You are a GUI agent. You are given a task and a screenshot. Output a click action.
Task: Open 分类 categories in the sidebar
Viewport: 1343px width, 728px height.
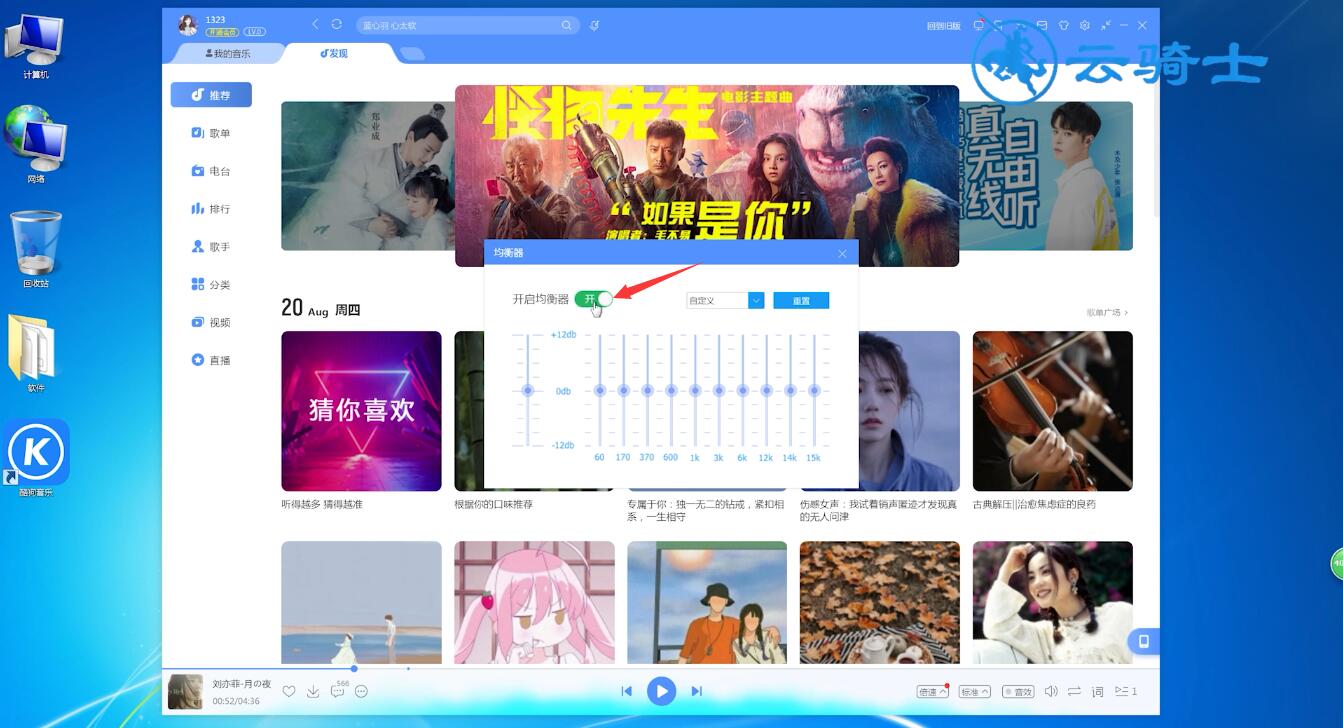(x=211, y=285)
